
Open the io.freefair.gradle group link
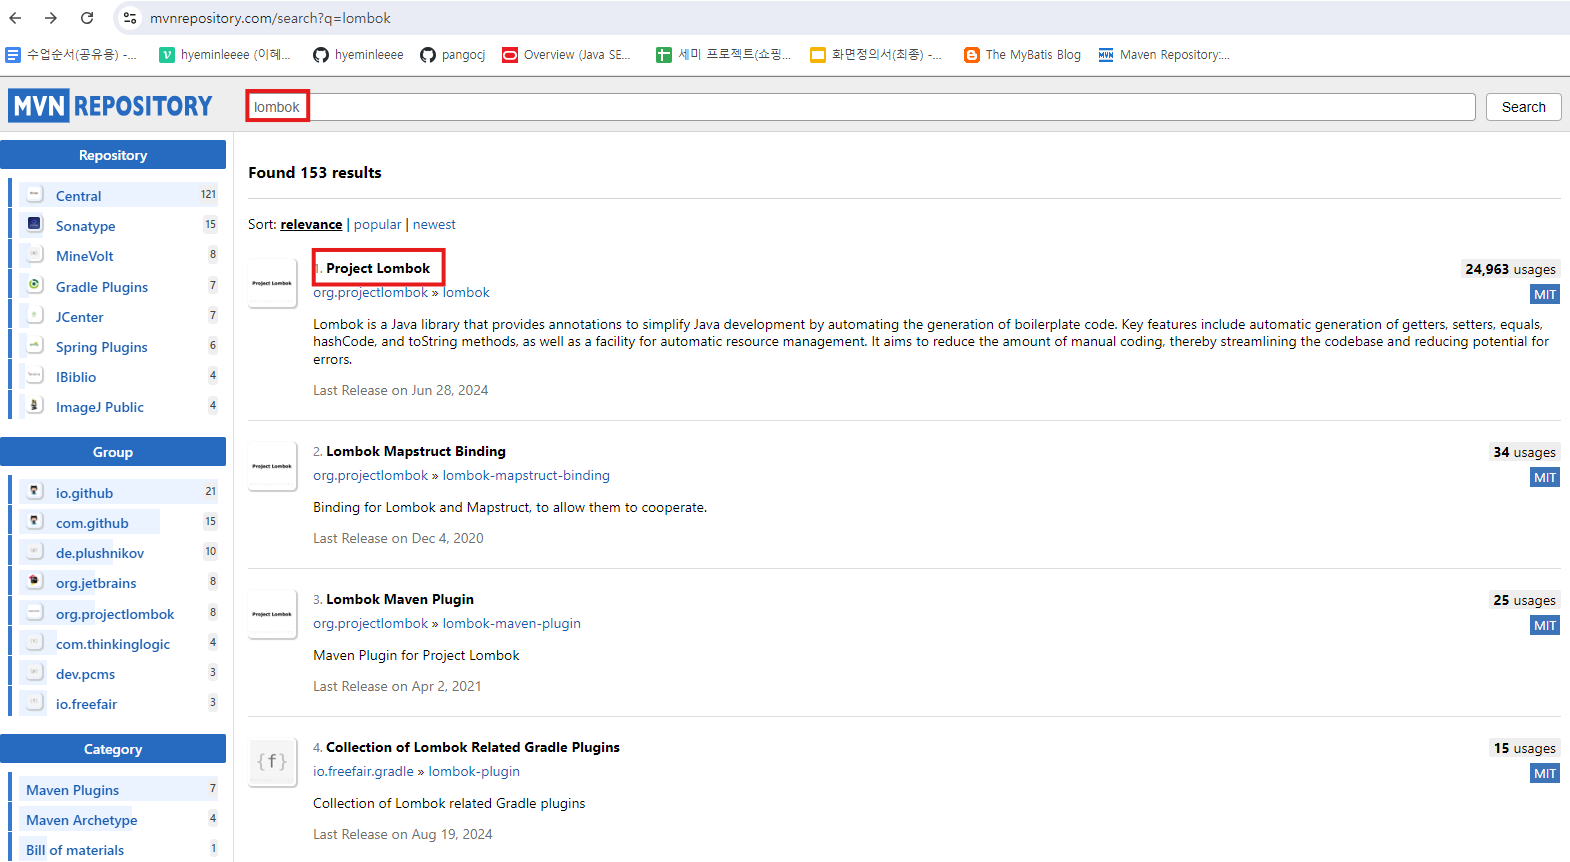(x=363, y=772)
